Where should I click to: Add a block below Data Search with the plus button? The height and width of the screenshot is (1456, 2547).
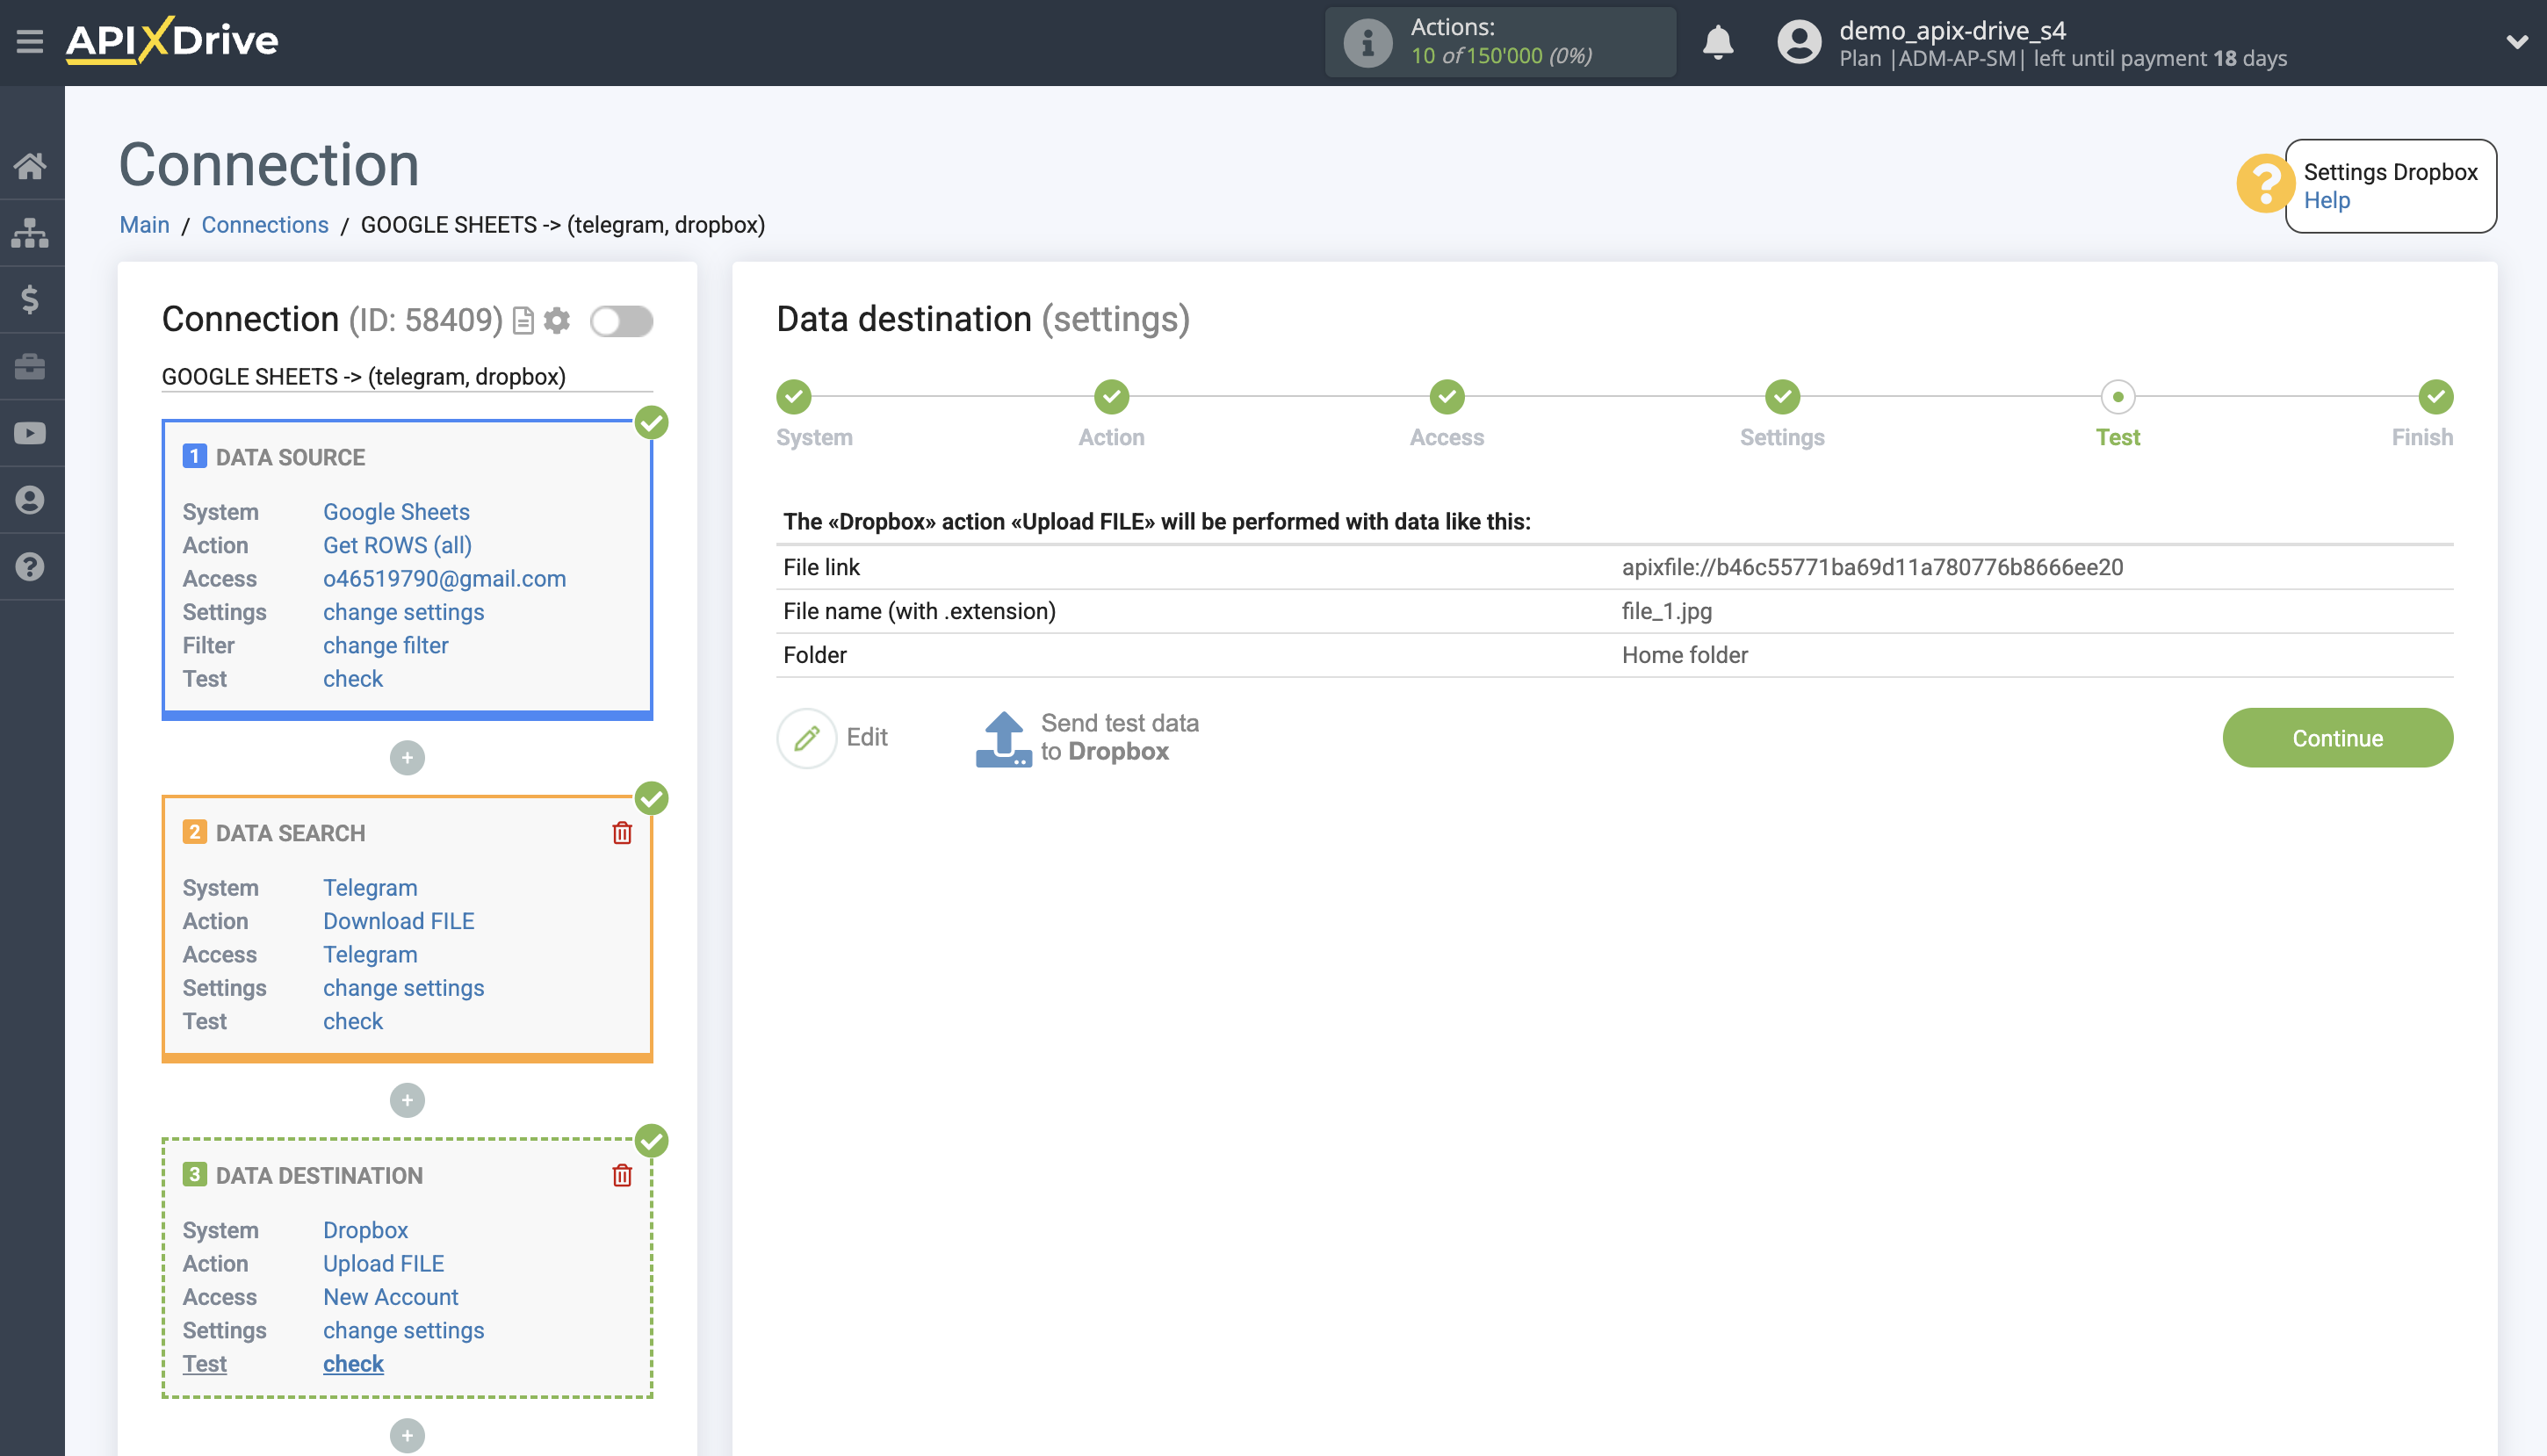click(407, 1100)
